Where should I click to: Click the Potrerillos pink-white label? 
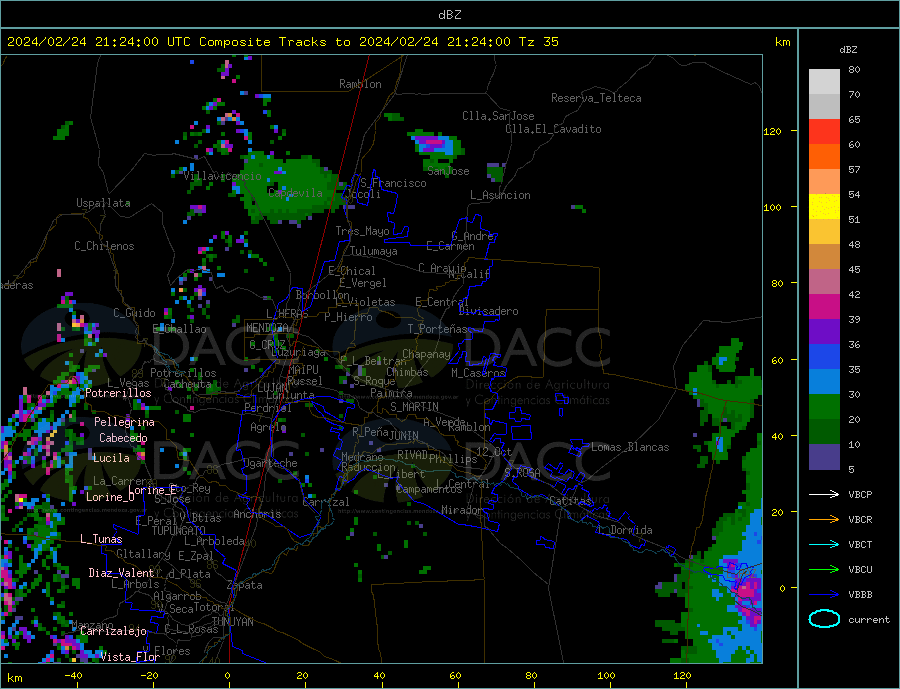(x=118, y=393)
